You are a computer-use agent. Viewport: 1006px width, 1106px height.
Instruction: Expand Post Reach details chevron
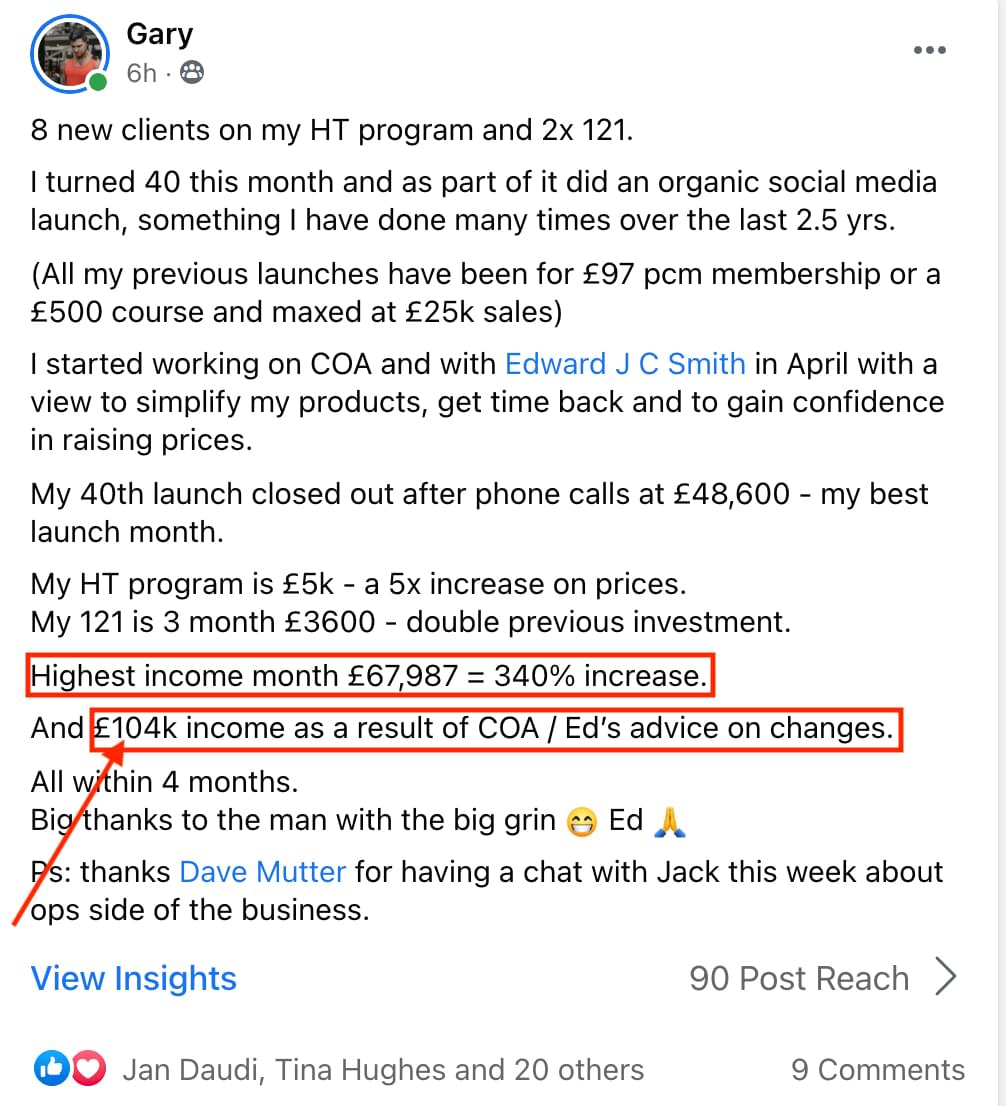point(945,978)
